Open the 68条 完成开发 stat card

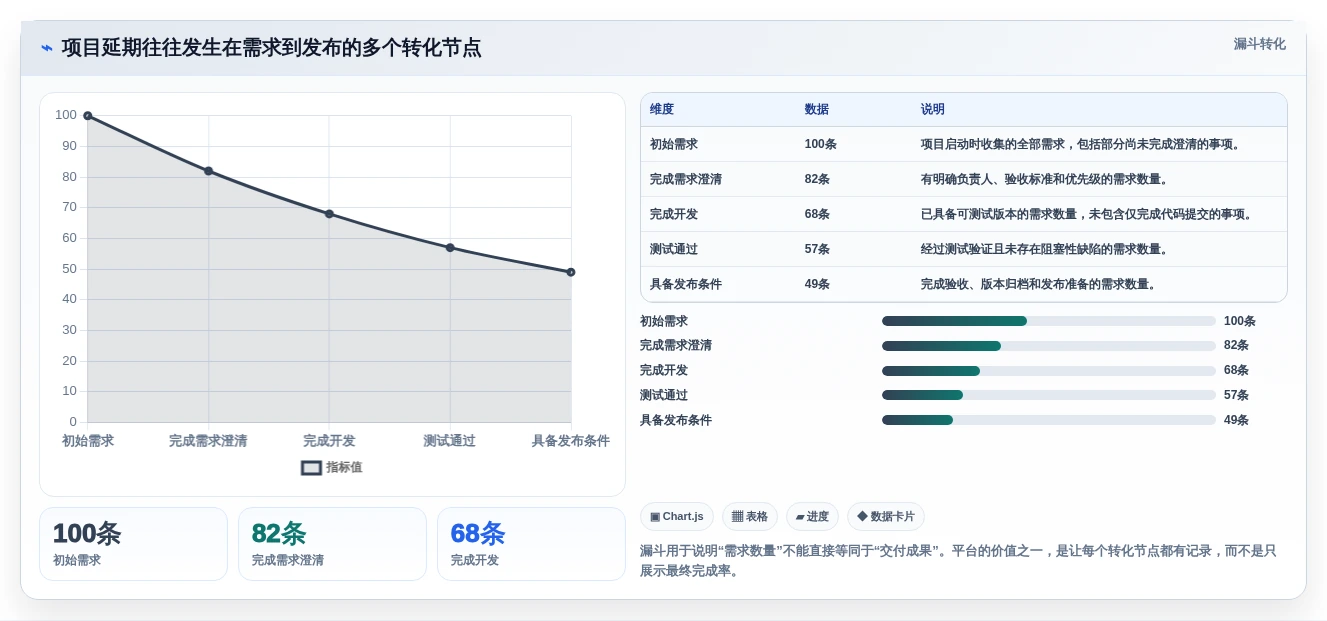point(531,544)
